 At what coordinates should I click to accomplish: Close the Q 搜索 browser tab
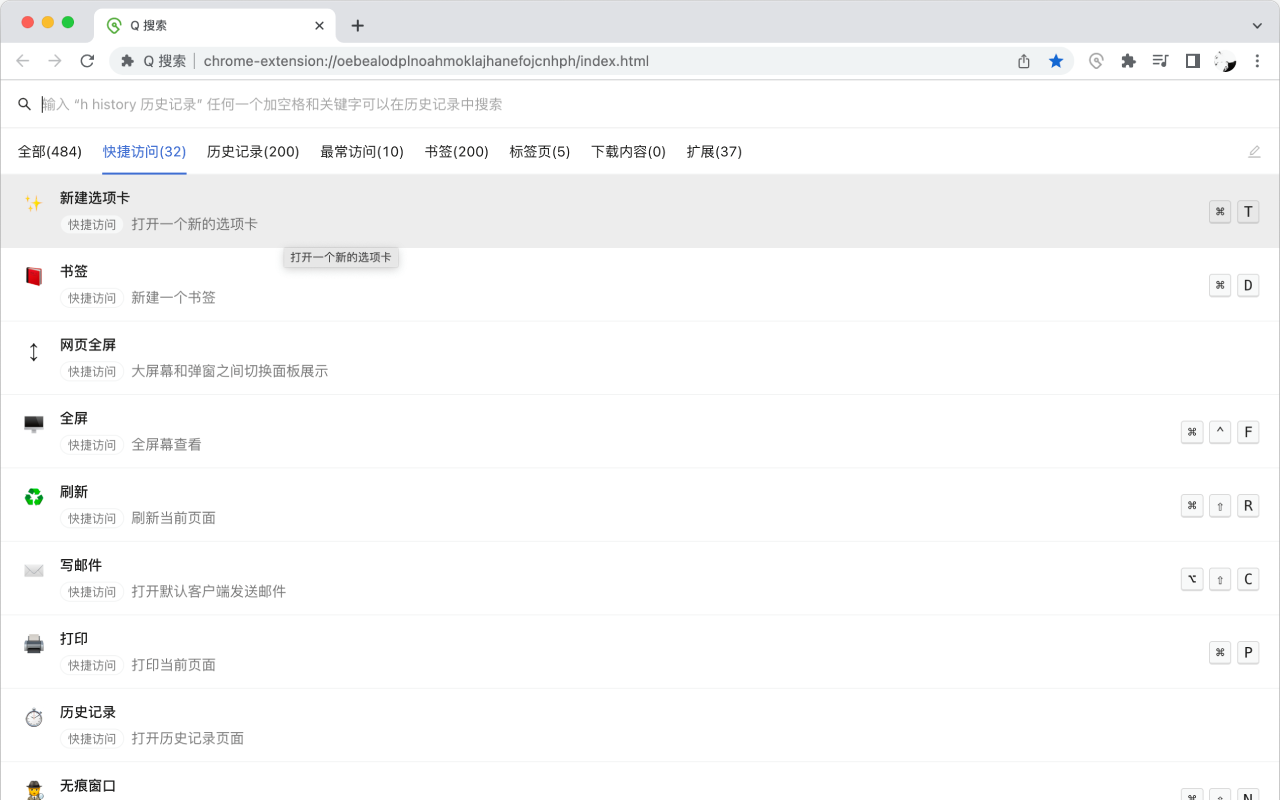319,26
